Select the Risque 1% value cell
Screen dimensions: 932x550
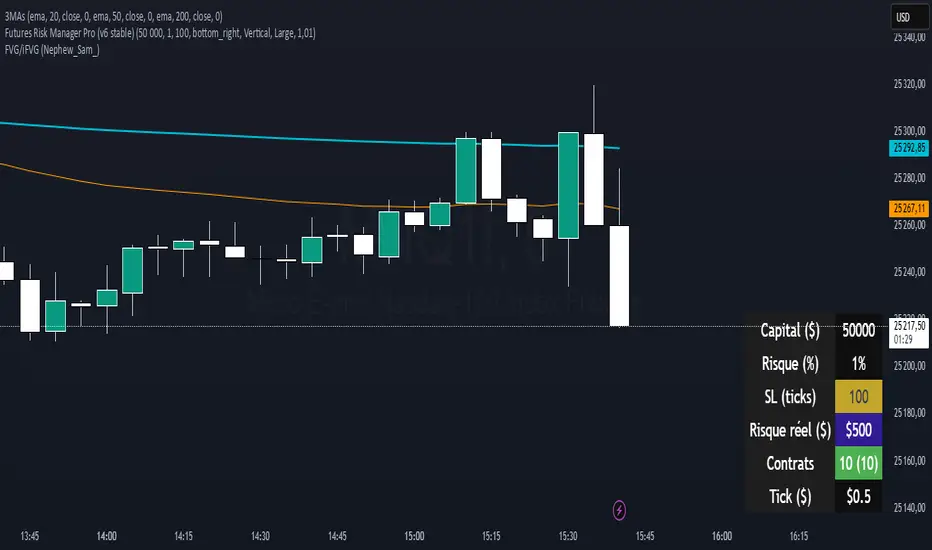click(857, 363)
